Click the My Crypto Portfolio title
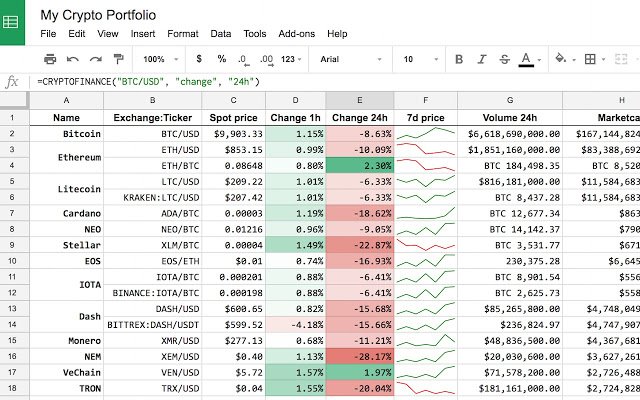This screenshot has height=400, width=640. (x=98, y=15)
